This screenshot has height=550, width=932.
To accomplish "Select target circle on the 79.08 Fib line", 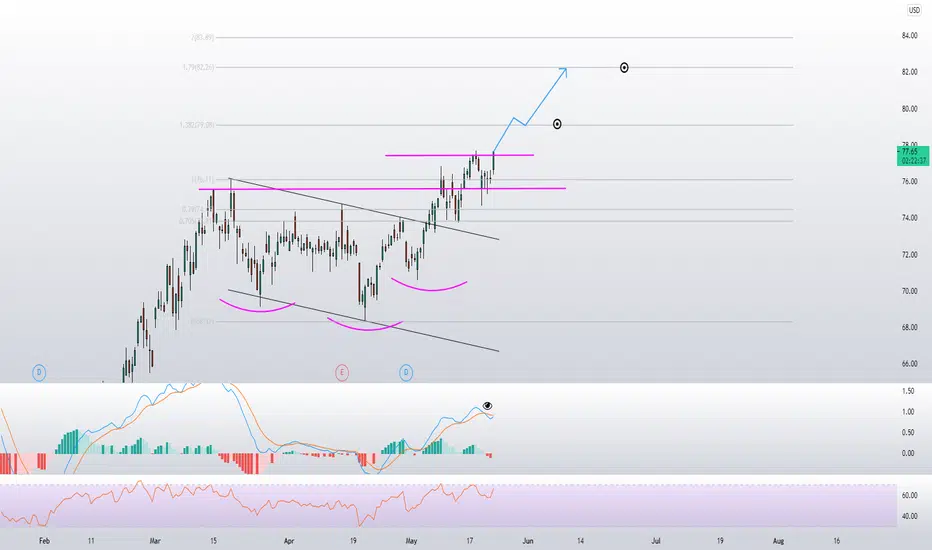I will [x=557, y=124].
